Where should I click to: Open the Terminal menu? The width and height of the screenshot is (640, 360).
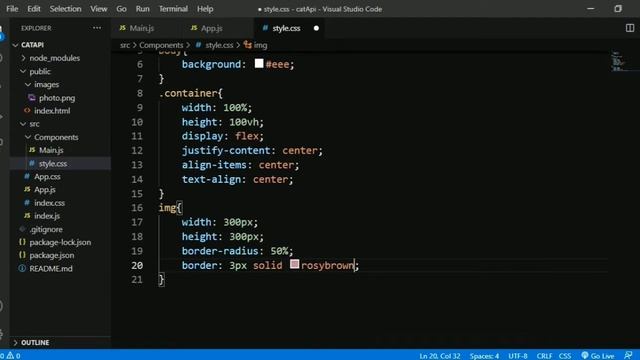point(173,9)
